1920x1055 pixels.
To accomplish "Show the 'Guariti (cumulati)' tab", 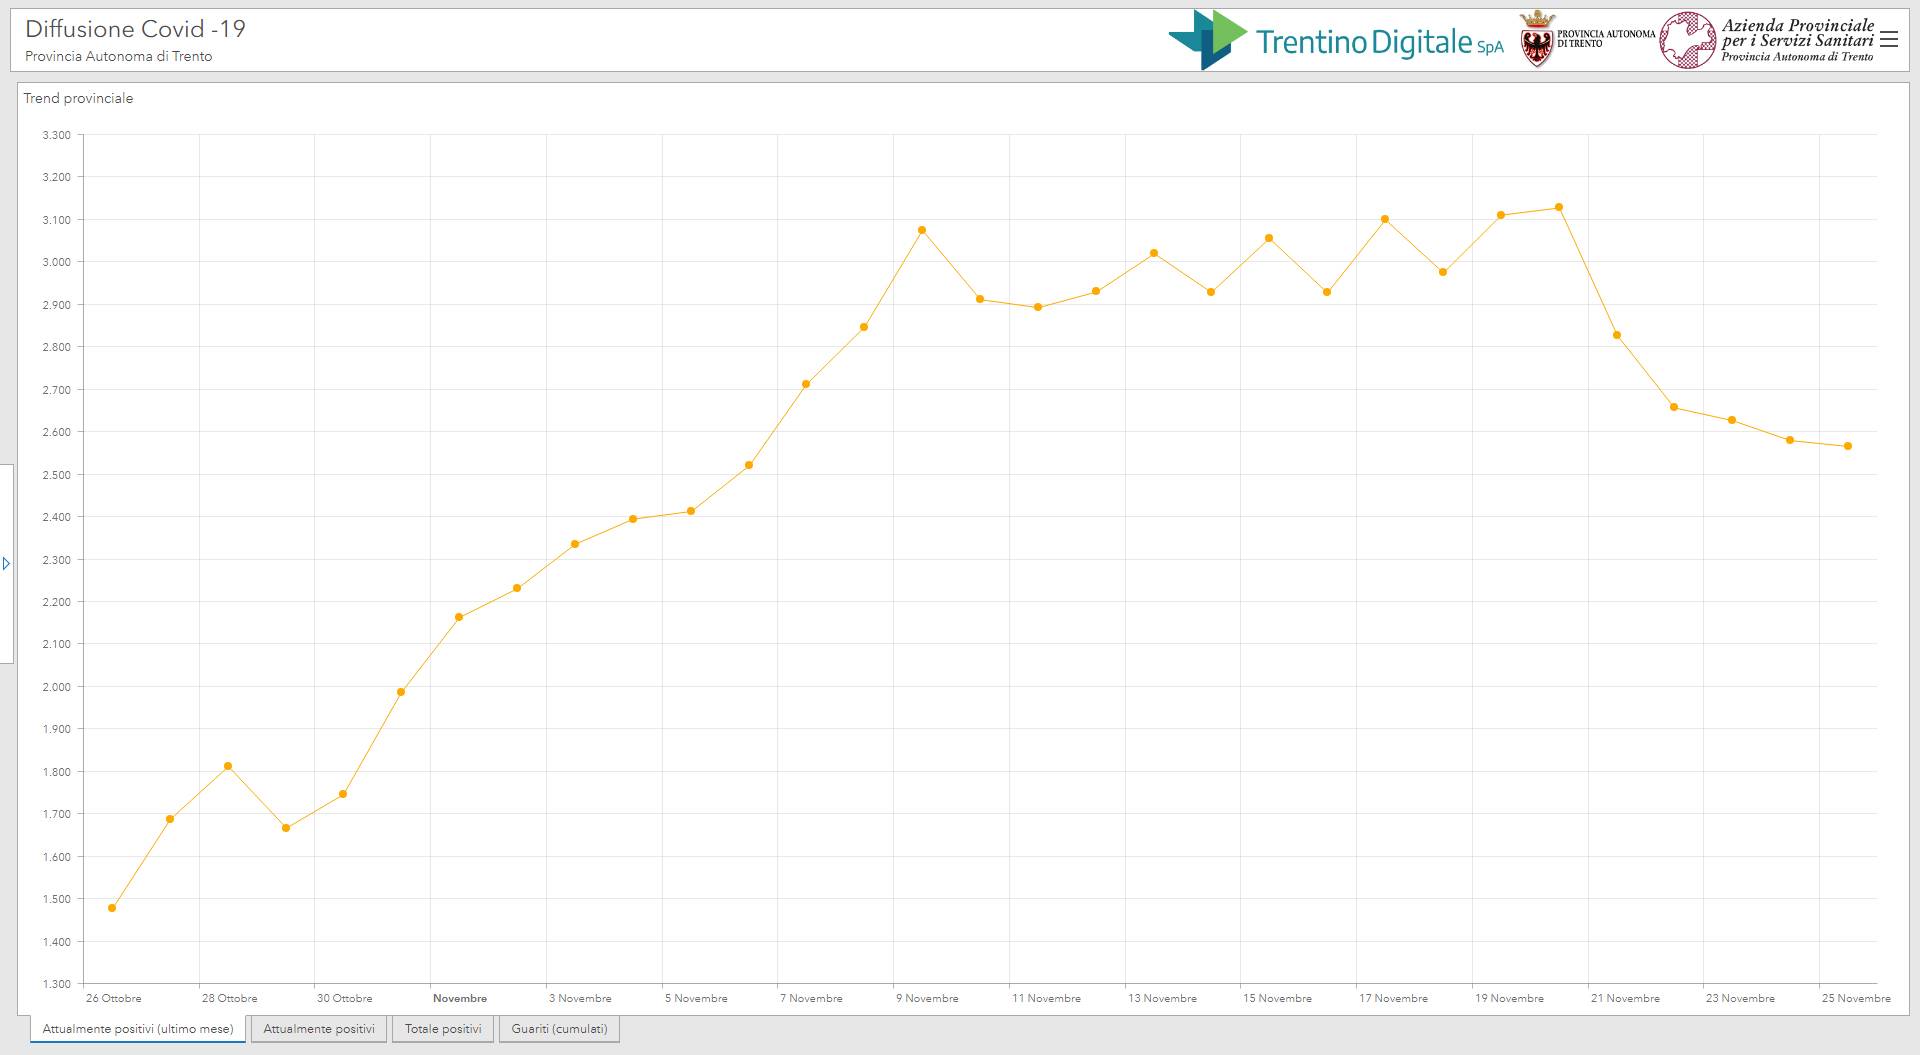I will click(x=559, y=1029).
